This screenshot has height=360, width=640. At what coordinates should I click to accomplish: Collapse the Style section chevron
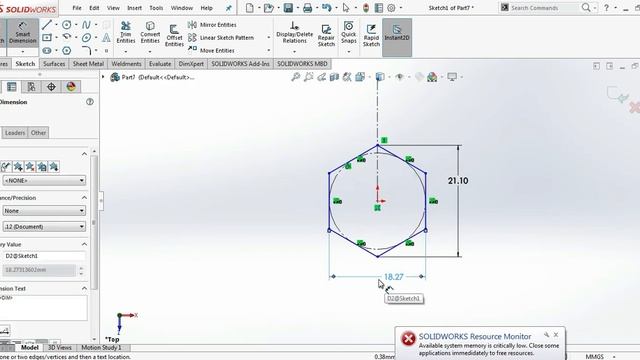pos(84,154)
